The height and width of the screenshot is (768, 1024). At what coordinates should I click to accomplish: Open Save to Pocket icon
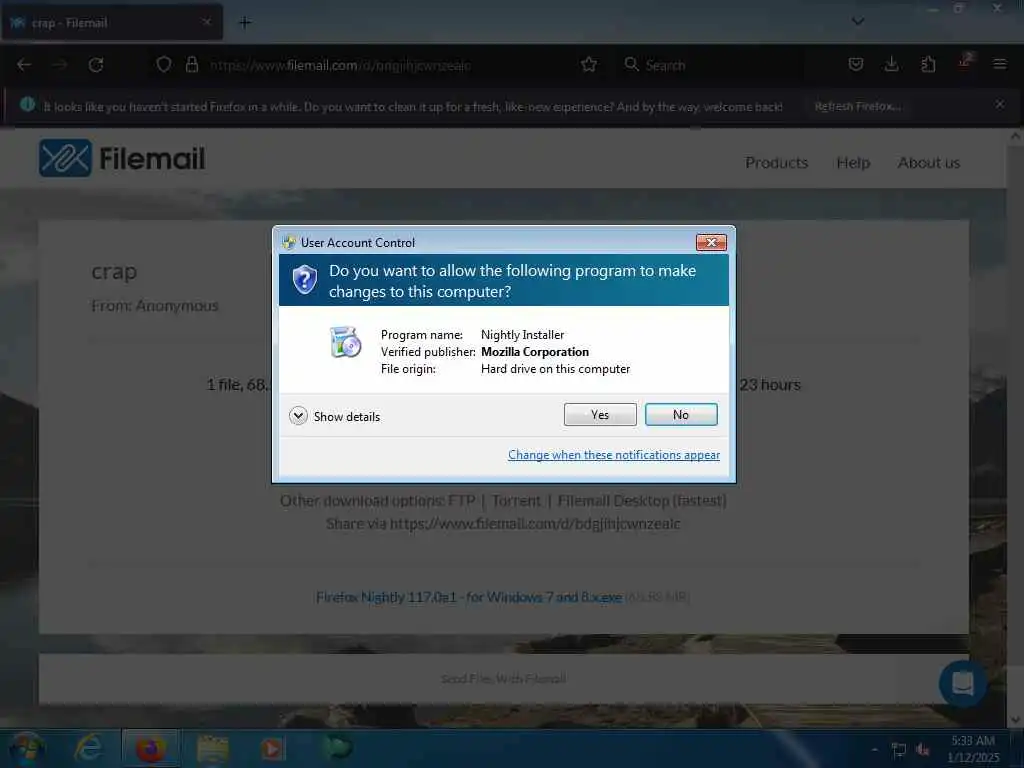(856, 64)
